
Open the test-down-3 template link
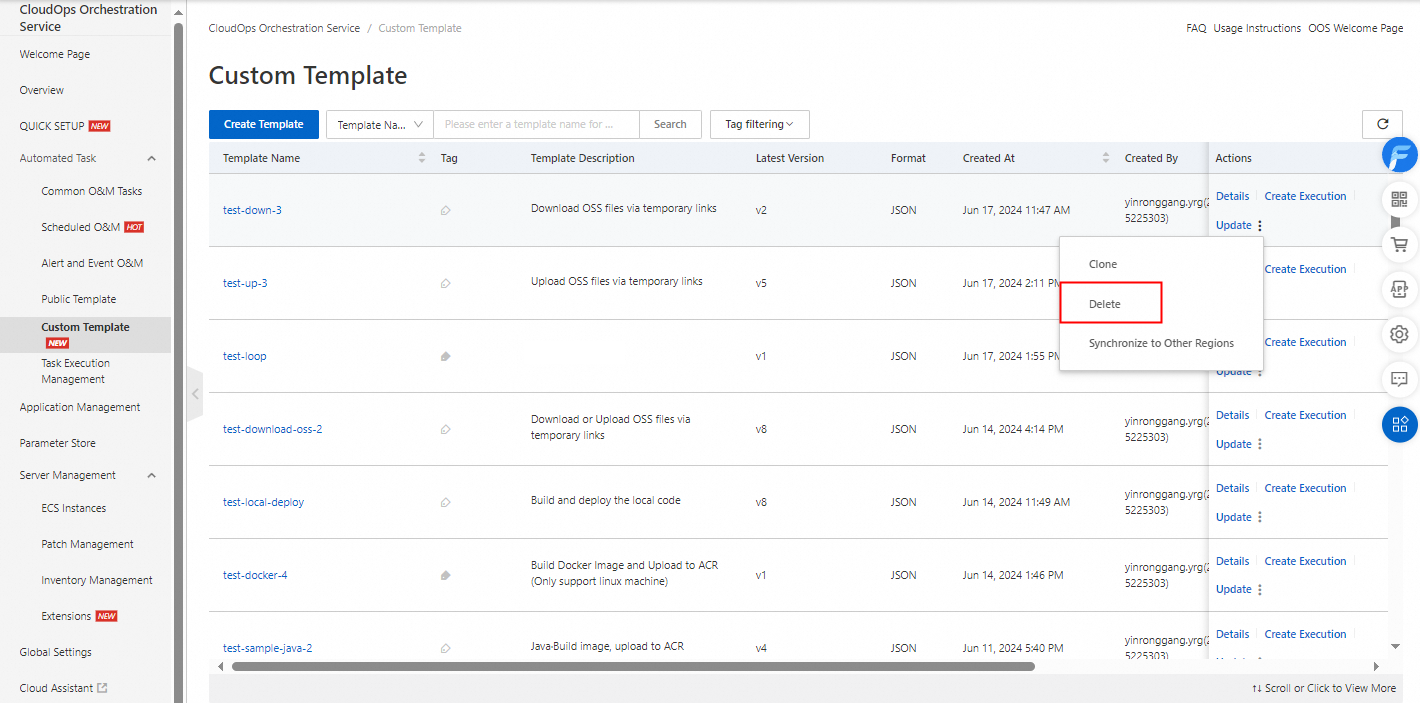tap(252, 210)
